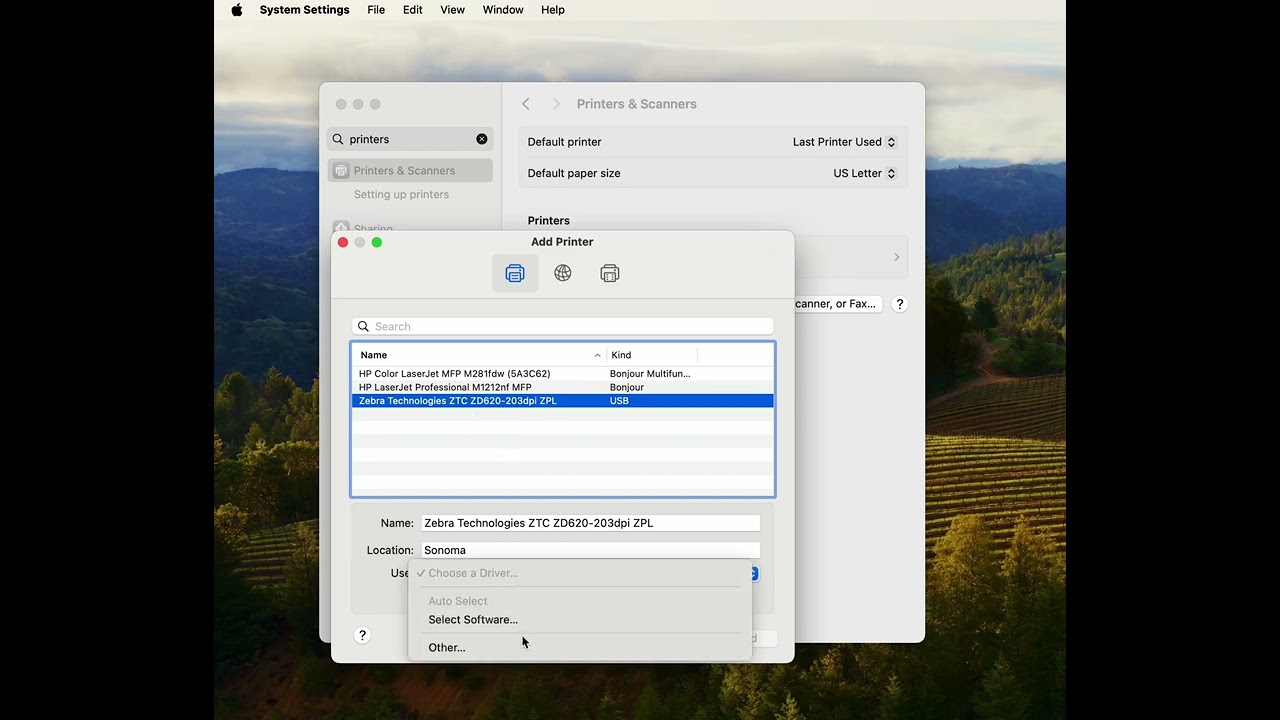This screenshot has width=1280, height=720.
Task: Select Zebra Technologies ZTC ZD620-203dpi ZPL row
Action: (x=563, y=401)
